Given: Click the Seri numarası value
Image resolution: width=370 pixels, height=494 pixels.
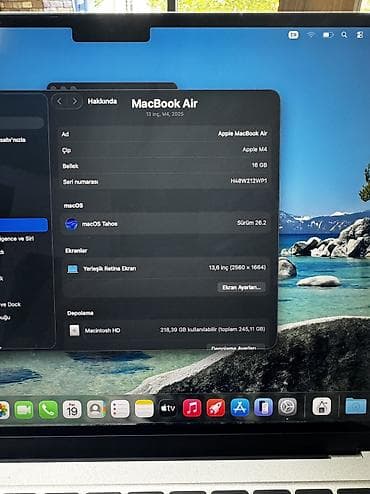Looking at the screenshot, I should click(249, 181).
